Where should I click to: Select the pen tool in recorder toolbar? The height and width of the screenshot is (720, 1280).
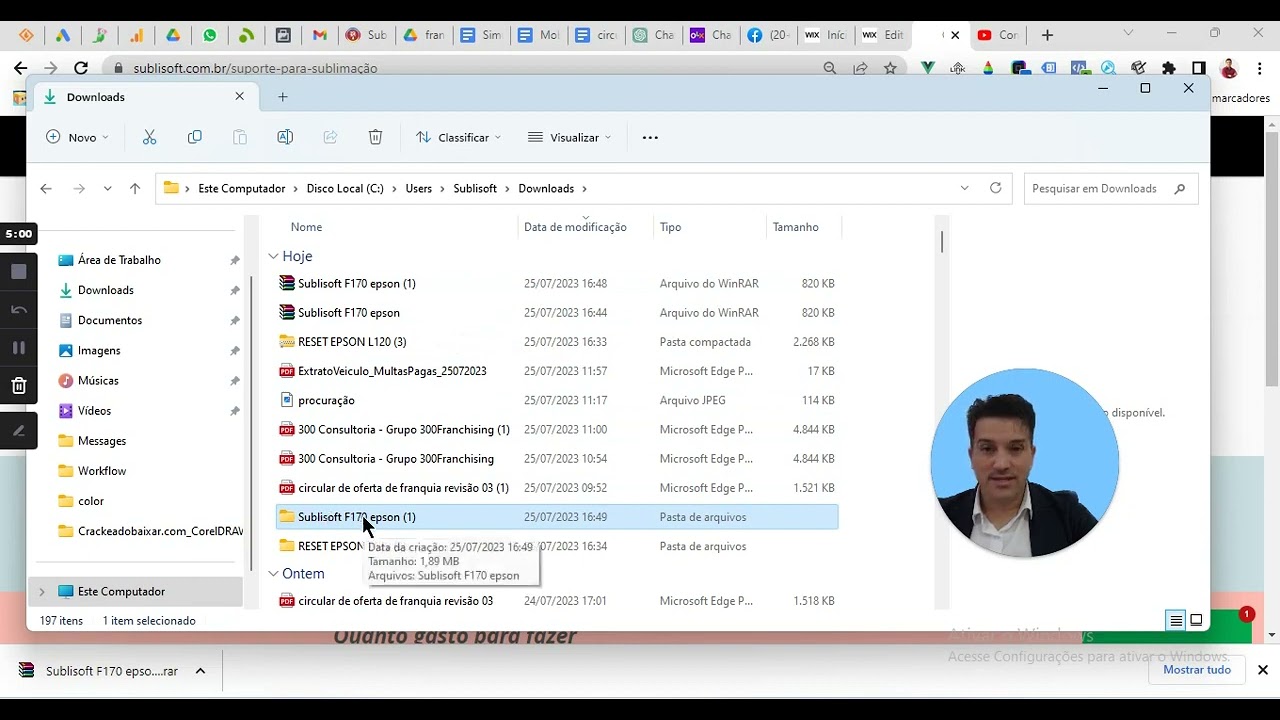[x=19, y=431]
